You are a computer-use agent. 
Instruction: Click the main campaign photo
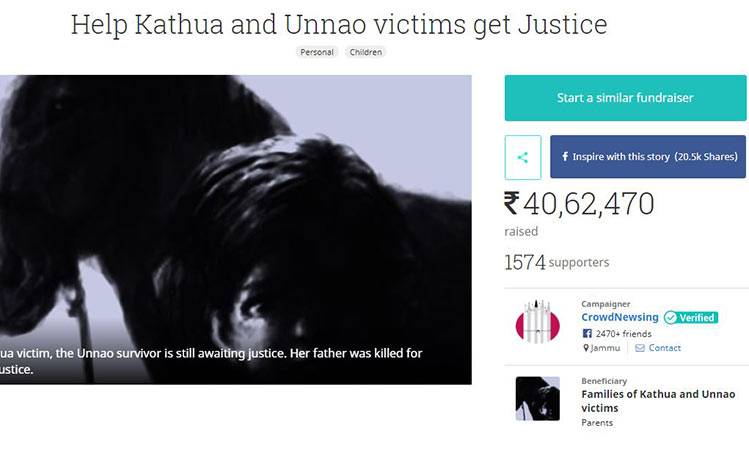click(x=235, y=229)
